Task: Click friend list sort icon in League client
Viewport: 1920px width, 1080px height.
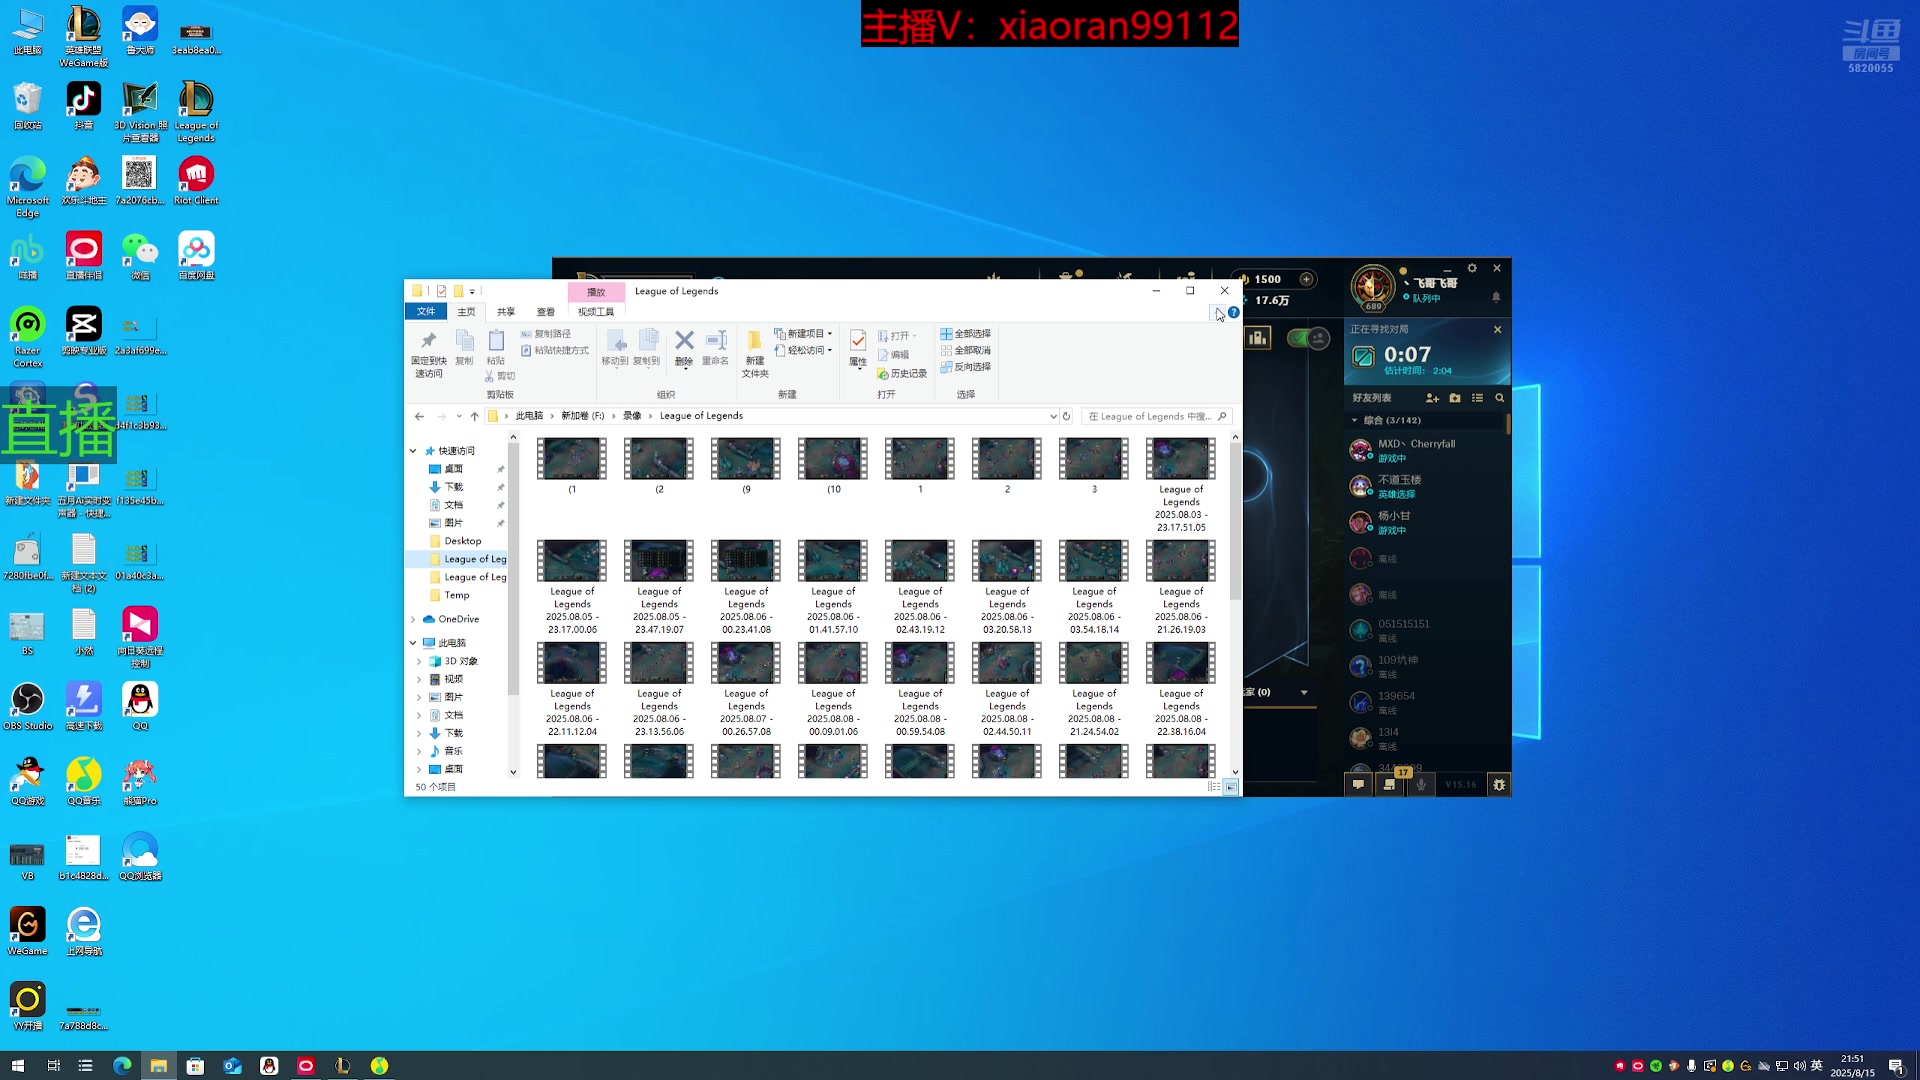Action: pos(1477,398)
